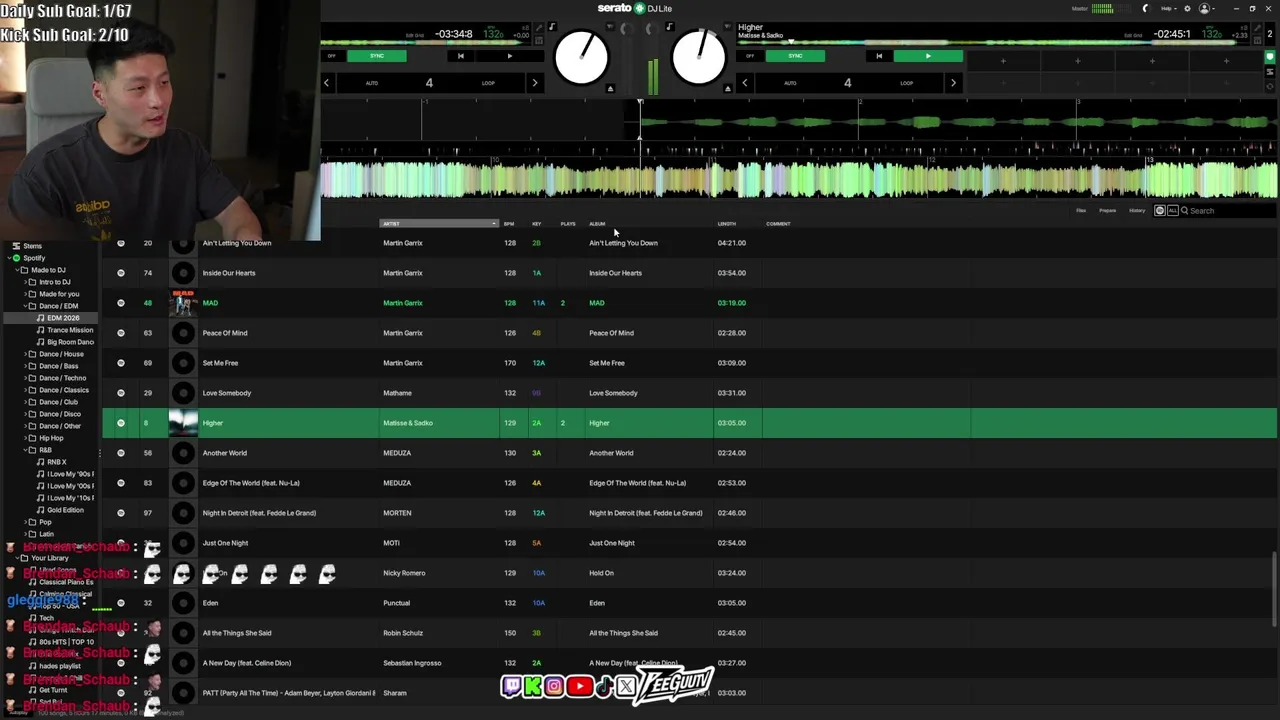
Task: Expand the Hip Hop folder
Action: [x=26, y=438]
